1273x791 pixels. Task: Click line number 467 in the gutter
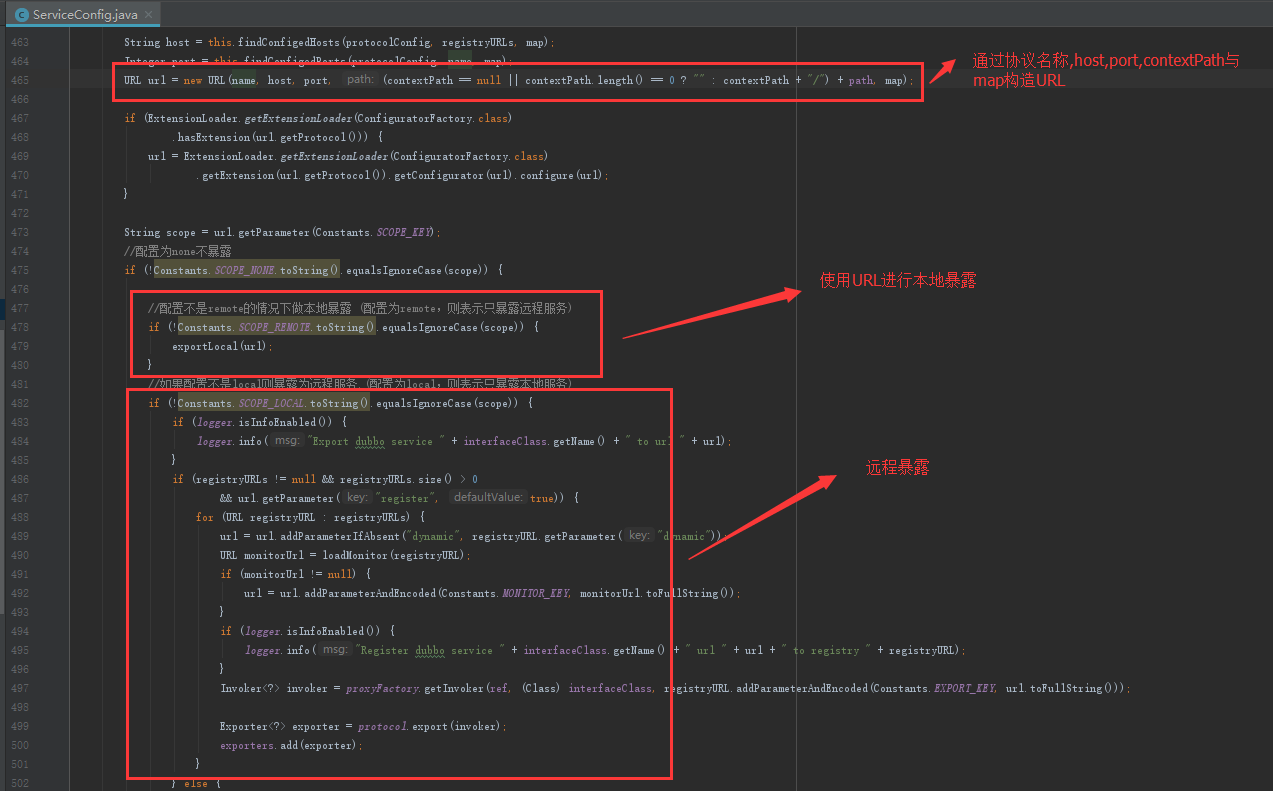[x=18, y=118]
